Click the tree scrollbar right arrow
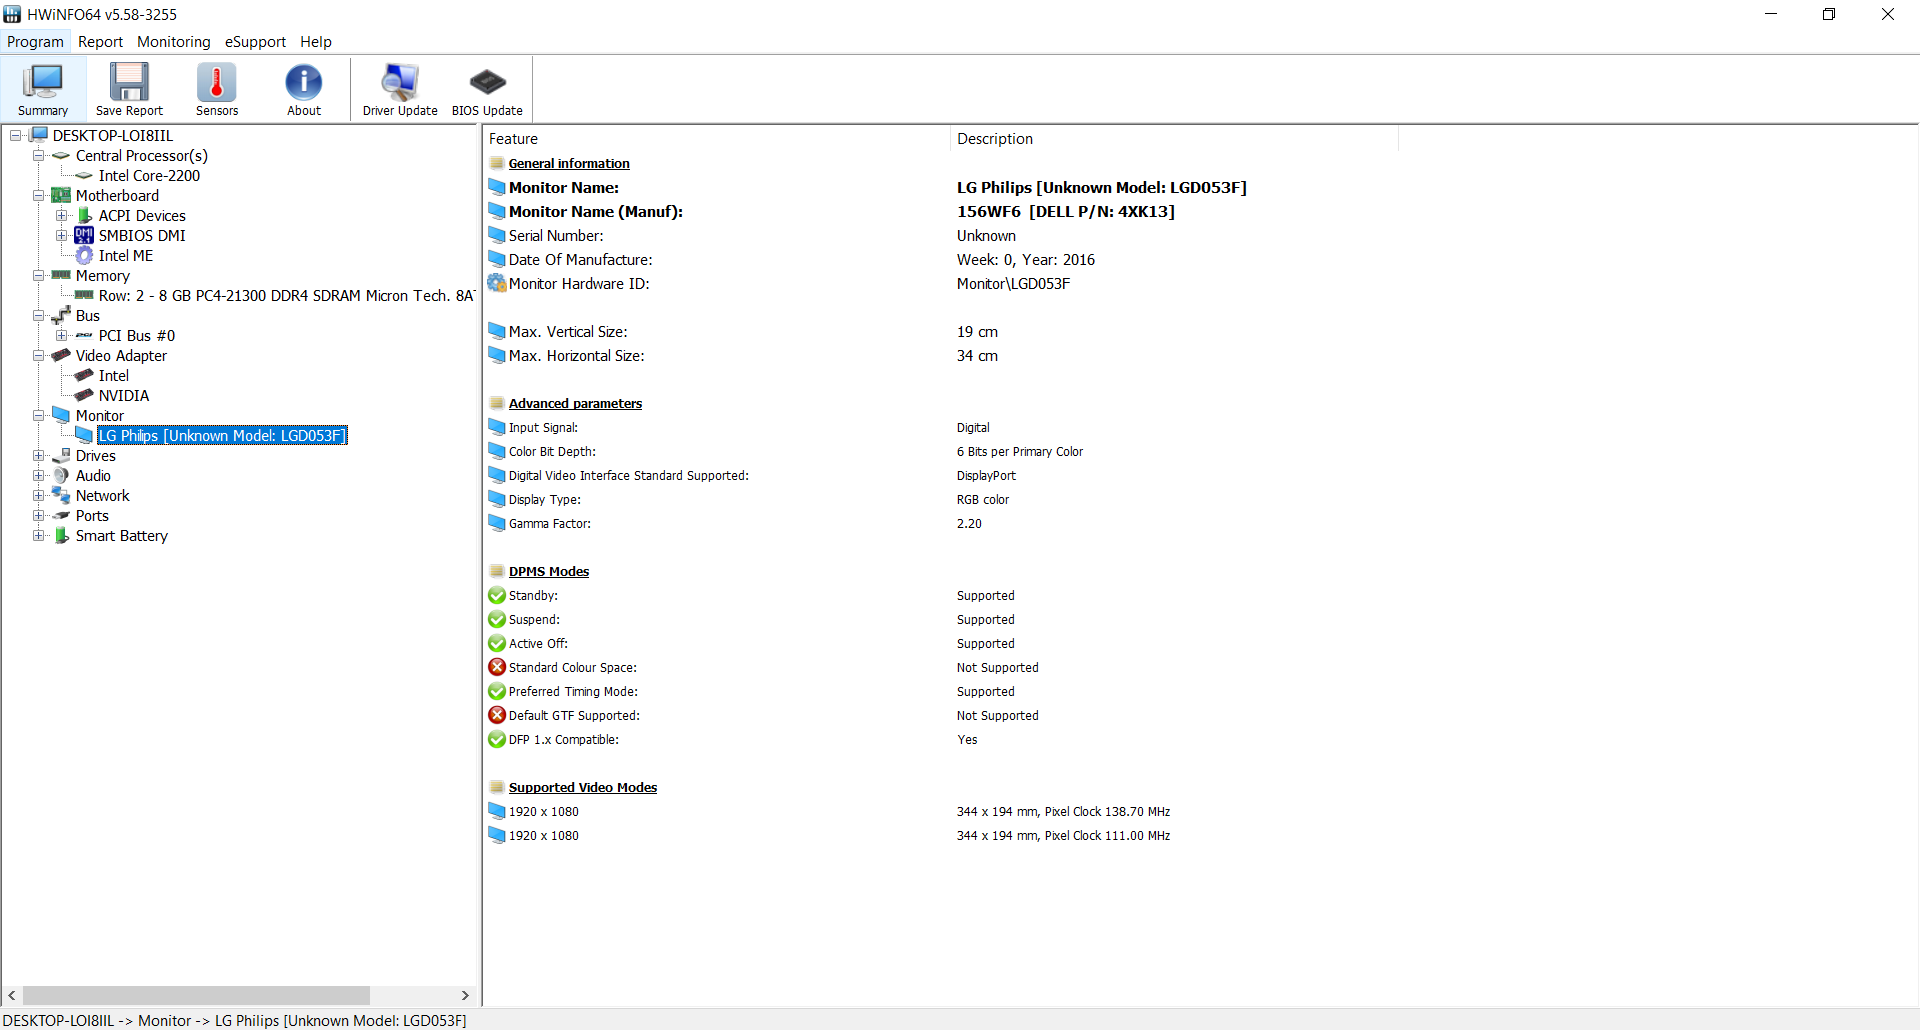This screenshot has height=1030, width=1920. (465, 995)
